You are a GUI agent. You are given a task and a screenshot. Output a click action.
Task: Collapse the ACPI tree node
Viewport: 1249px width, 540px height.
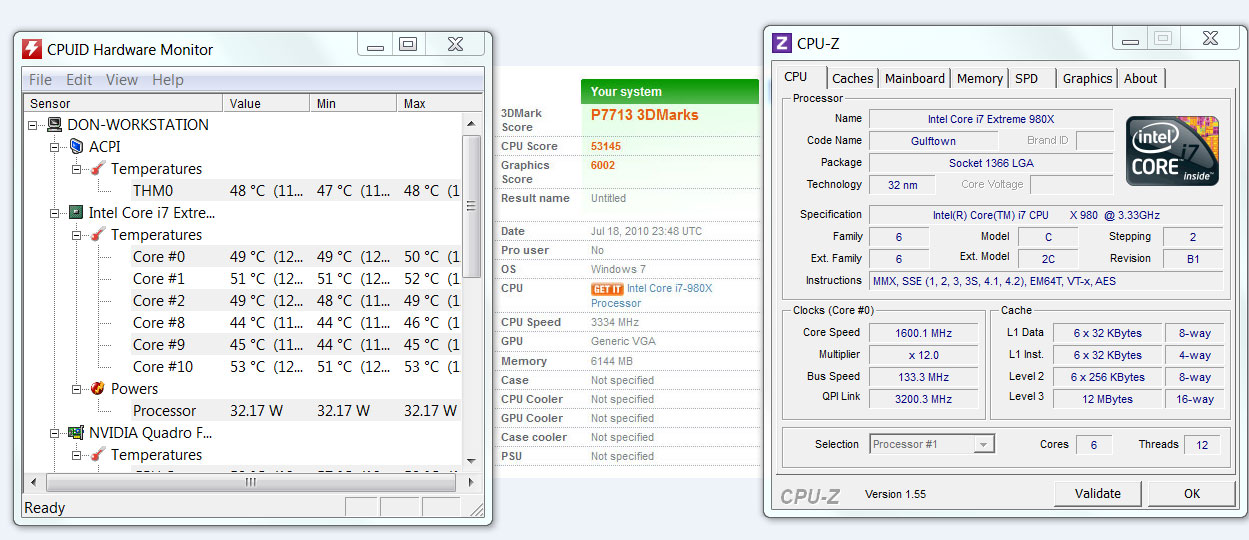[x=55, y=147]
